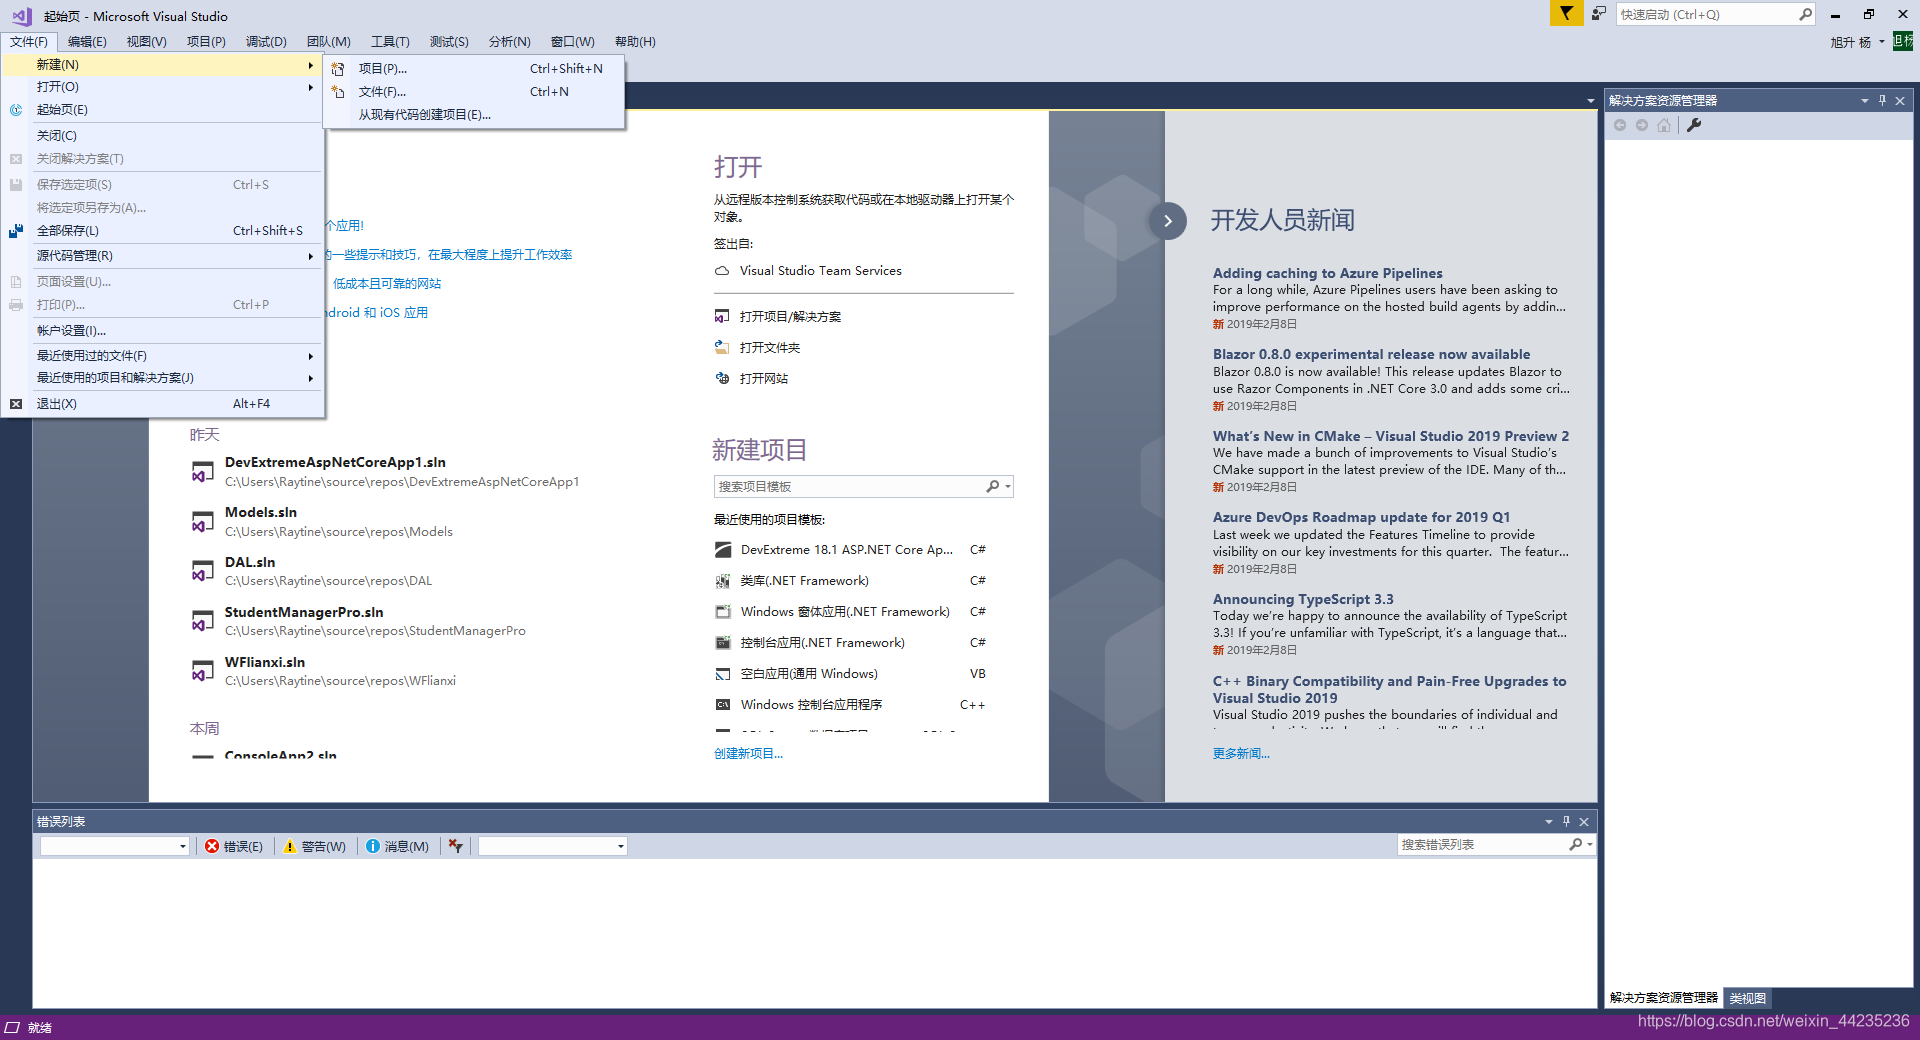Expand the source control (源代码管理) submenu
1920x1040 pixels.
[163, 256]
